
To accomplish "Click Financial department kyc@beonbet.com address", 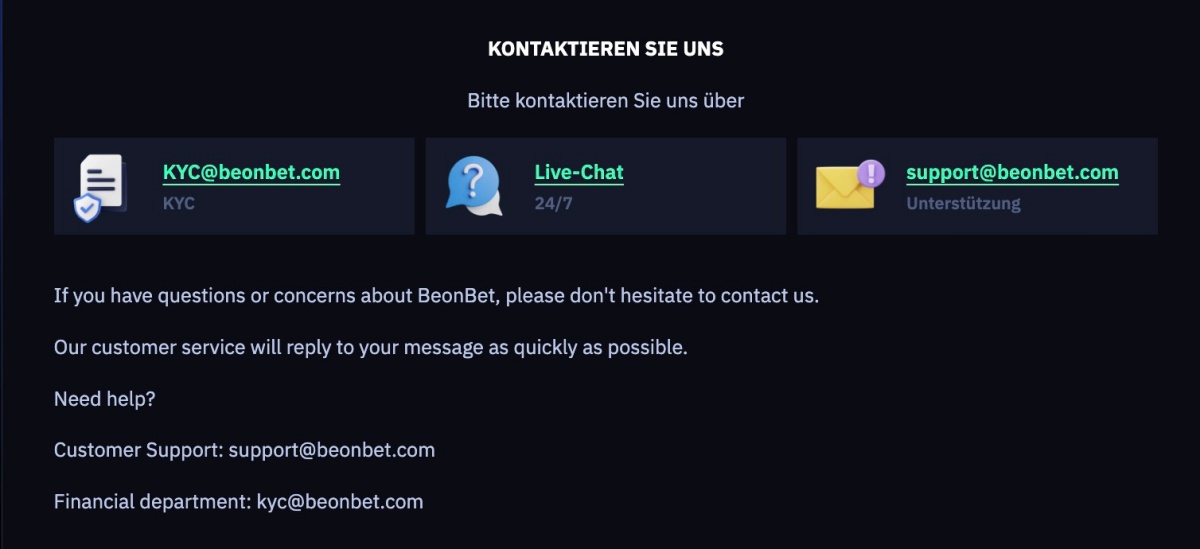I will (340, 501).
